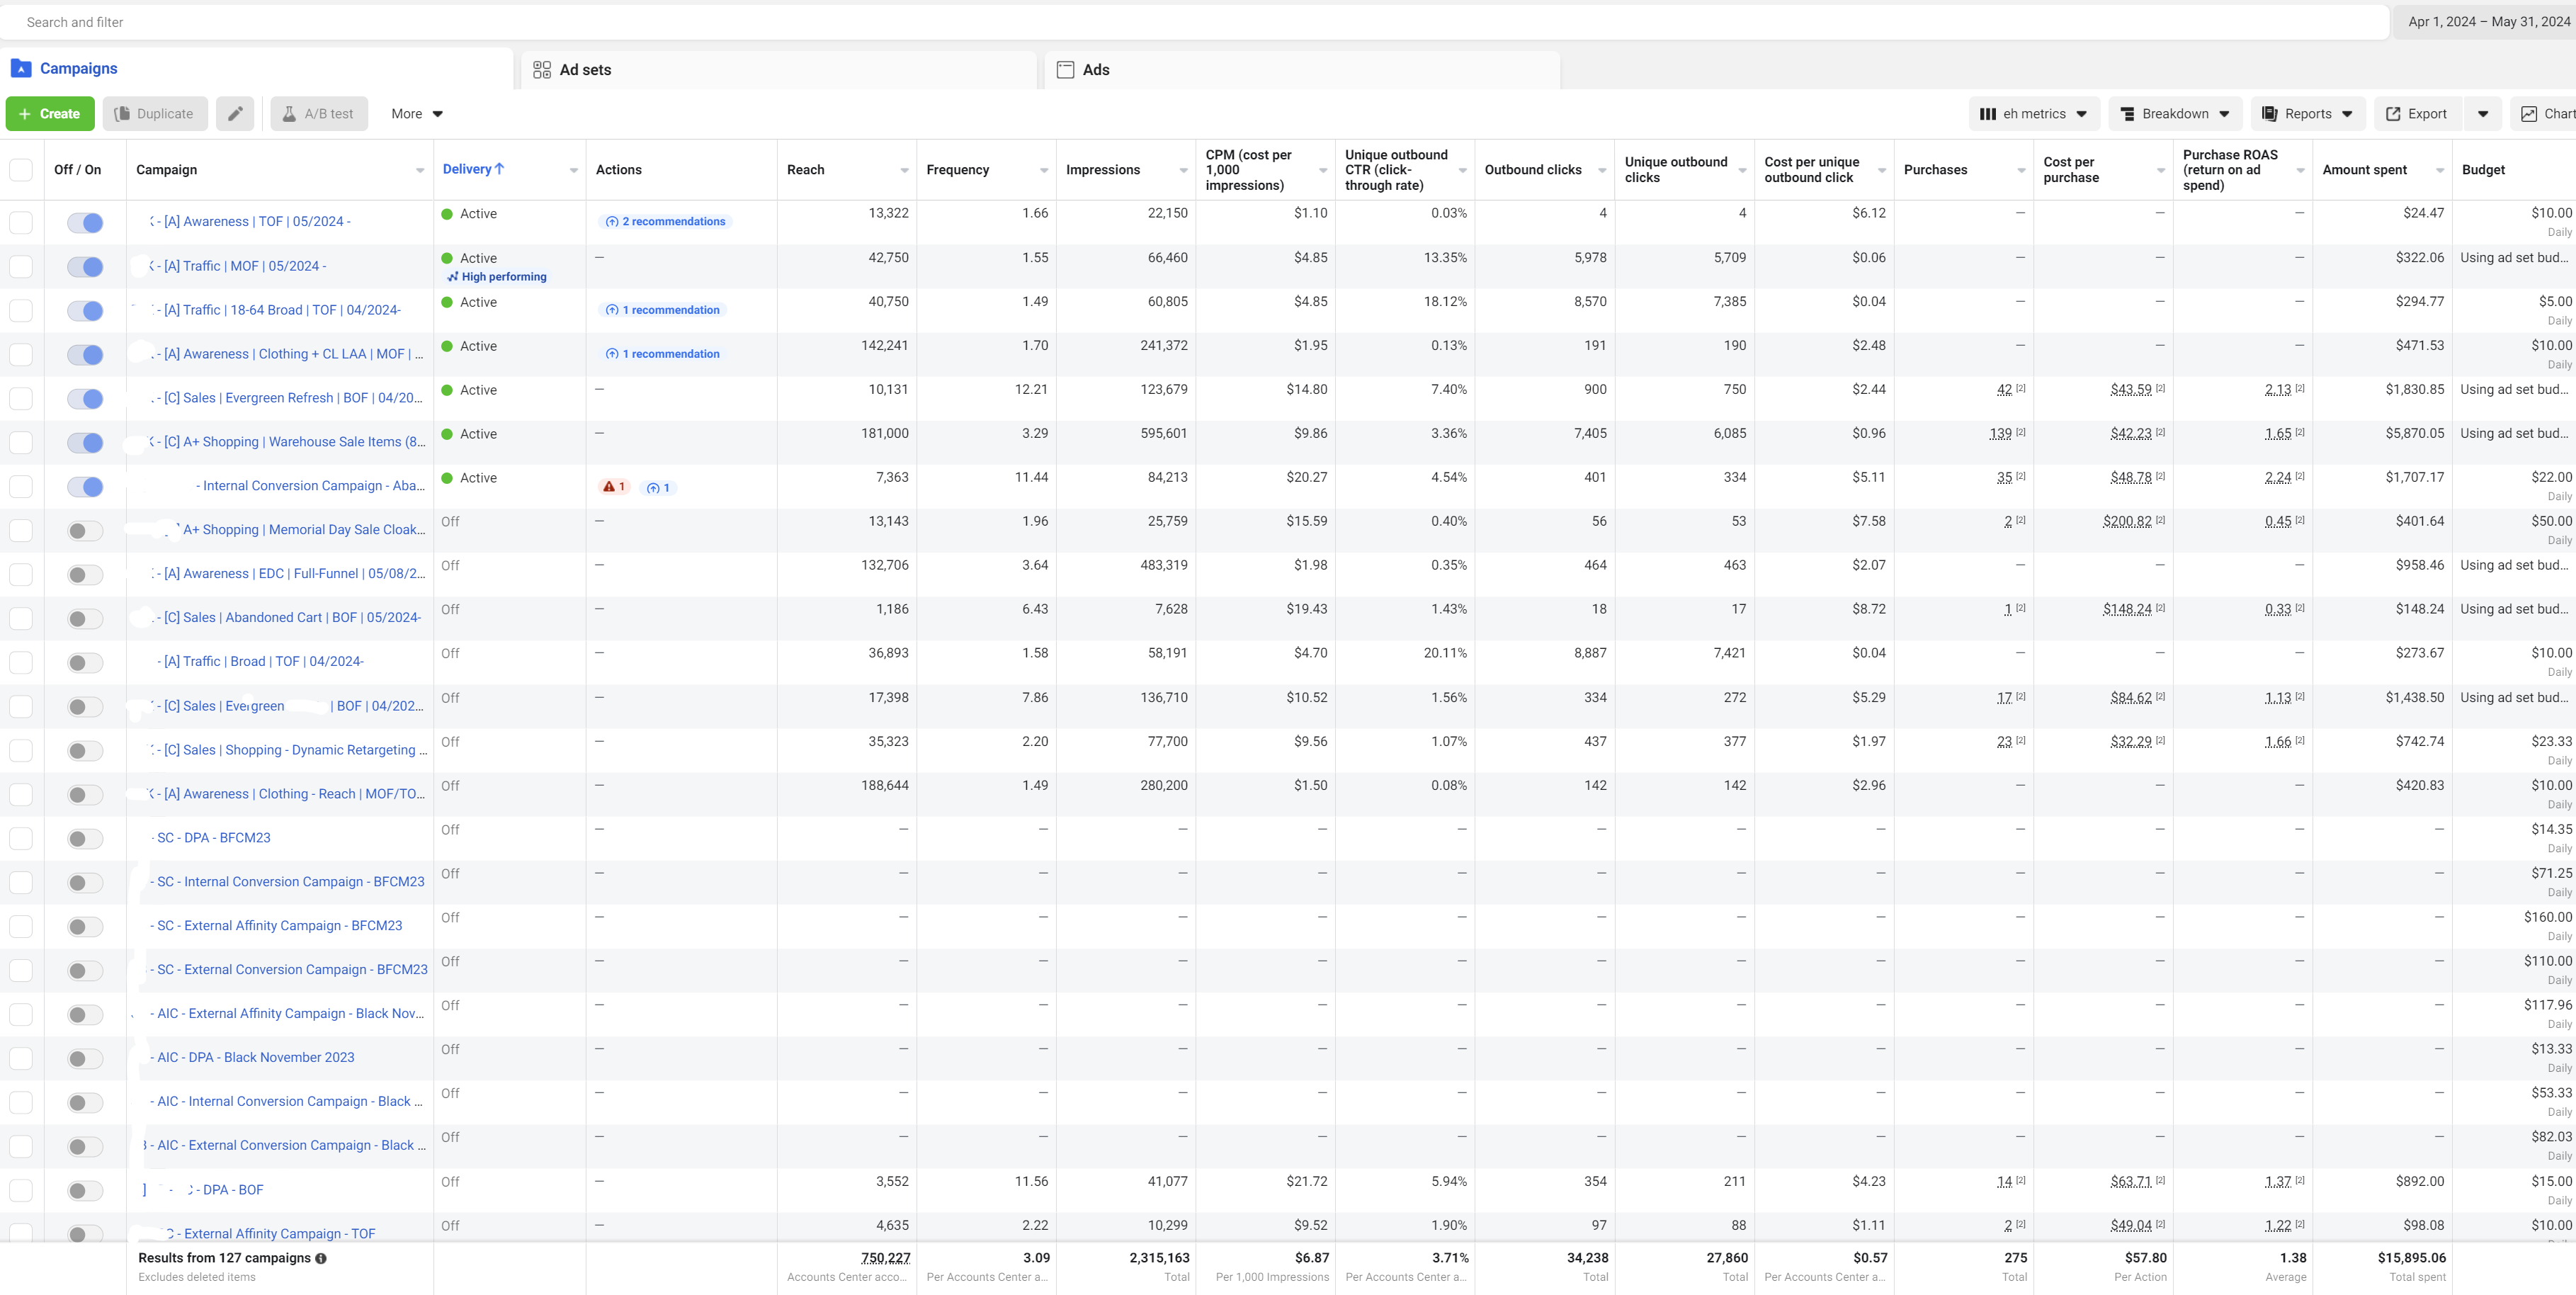Image resolution: width=2576 pixels, height=1295 pixels.
Task: Open the 1 recommendation badge for Traffic 18-64 Broad
Action: point(663,310)
